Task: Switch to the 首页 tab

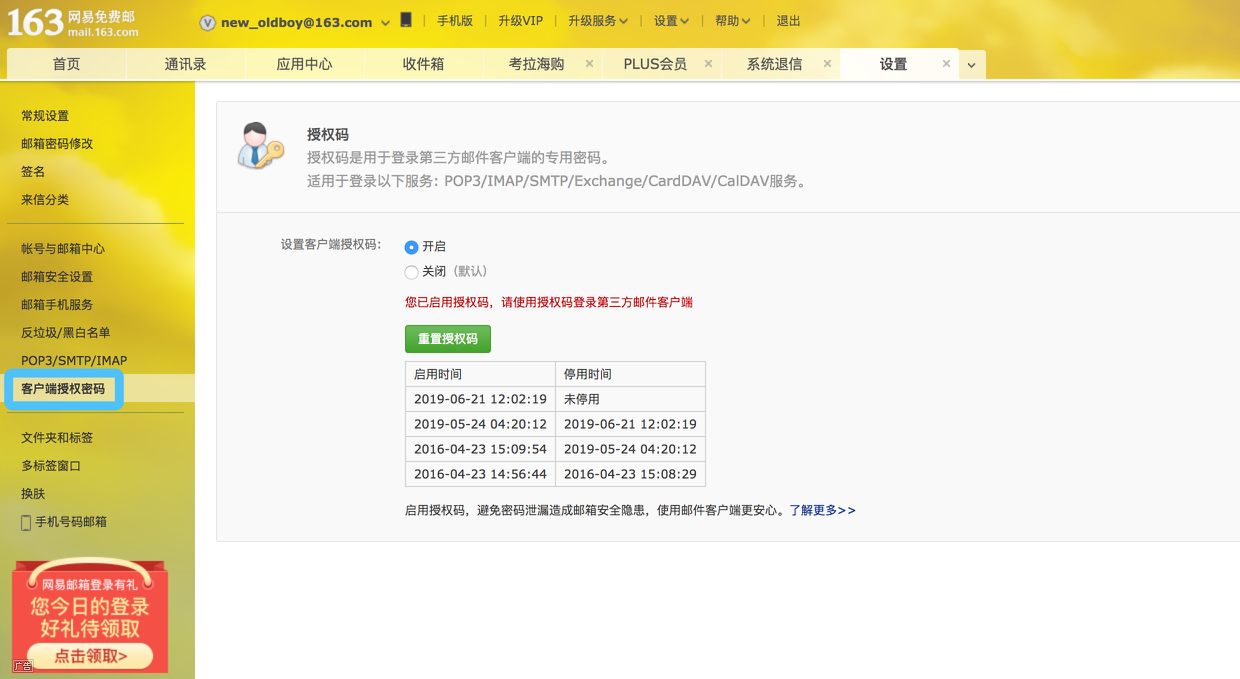Action: tap(65, 62)
